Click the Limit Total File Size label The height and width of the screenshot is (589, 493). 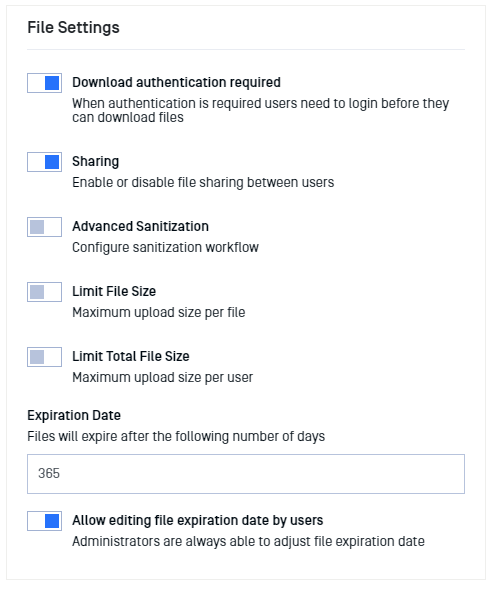click(x=131, y=356)
